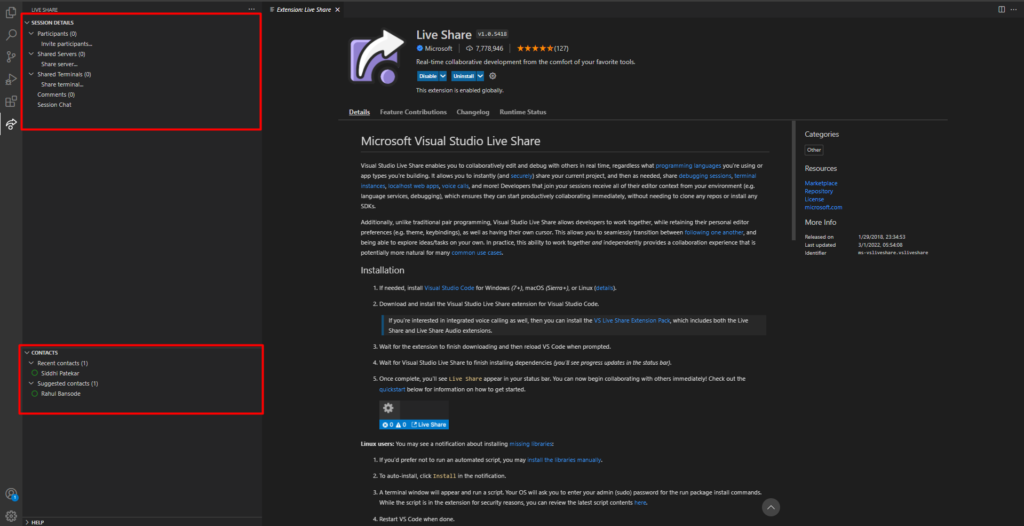This screenshot has height=526, width=1024.
Task: Click the split editor icon top right
Action: click(x=1002, y=9)
